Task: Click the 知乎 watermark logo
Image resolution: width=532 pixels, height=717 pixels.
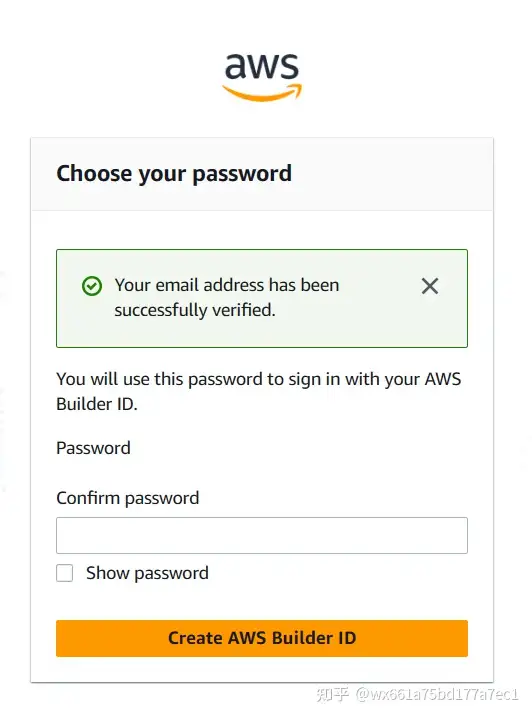Action: point(333,694)
